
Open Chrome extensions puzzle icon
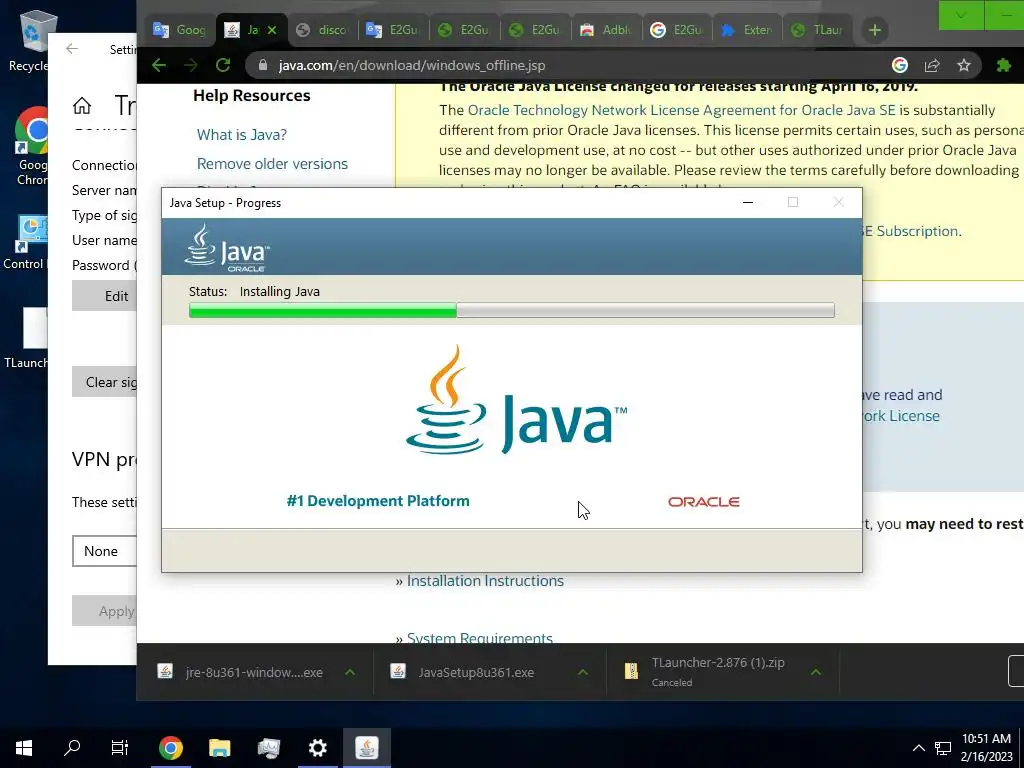click(x=1004, y=65)
